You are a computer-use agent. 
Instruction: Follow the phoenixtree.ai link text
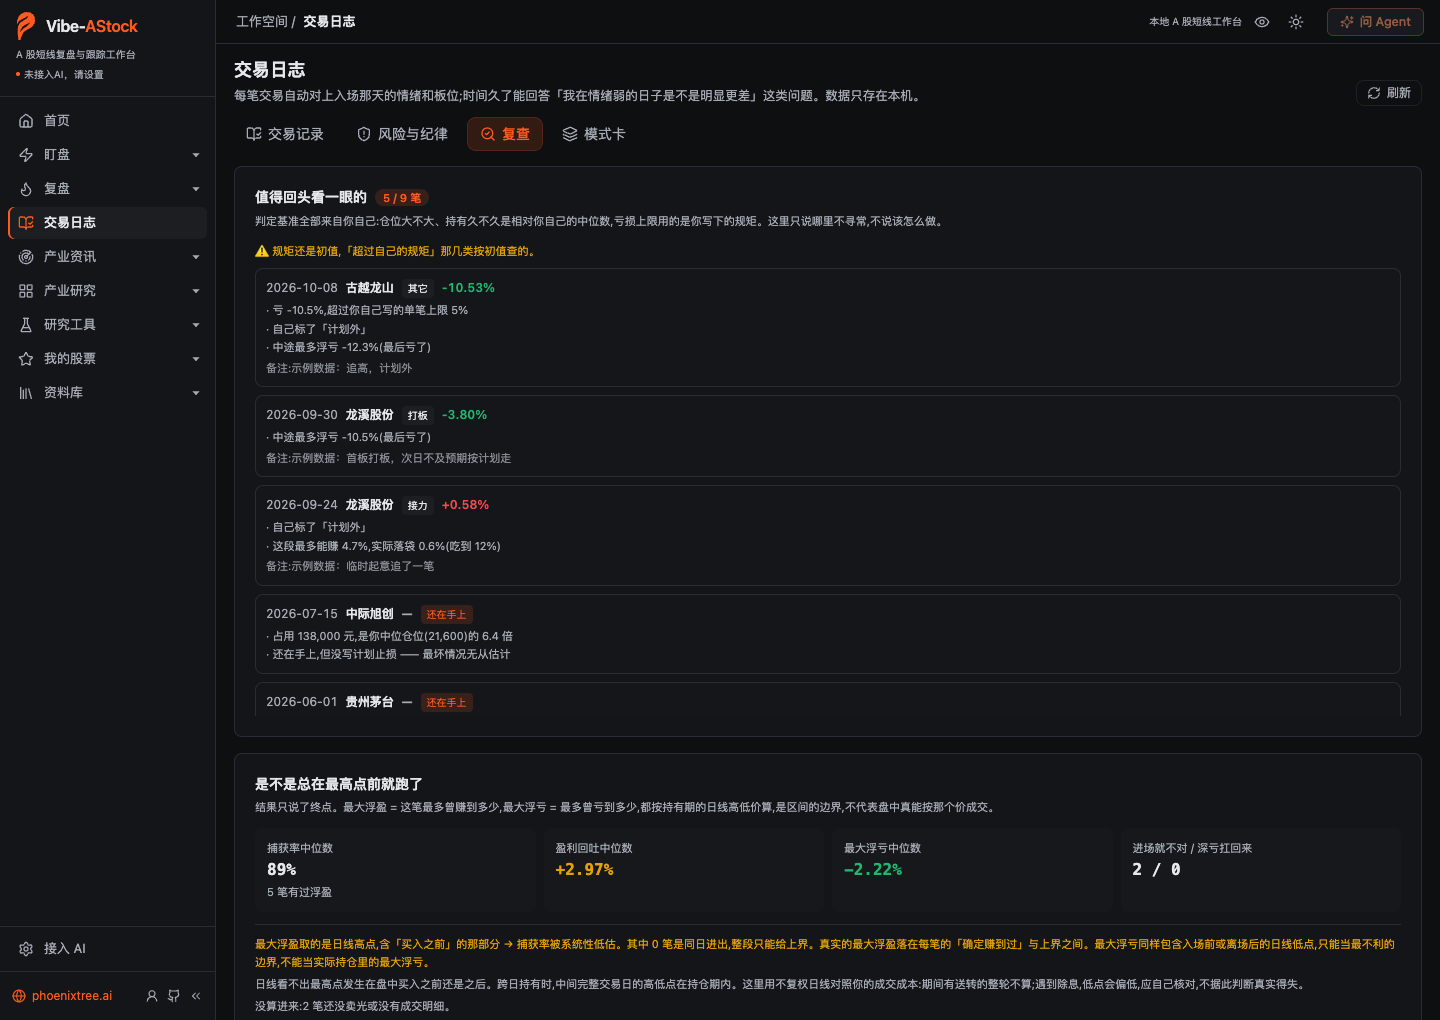[x=72, y=996]
